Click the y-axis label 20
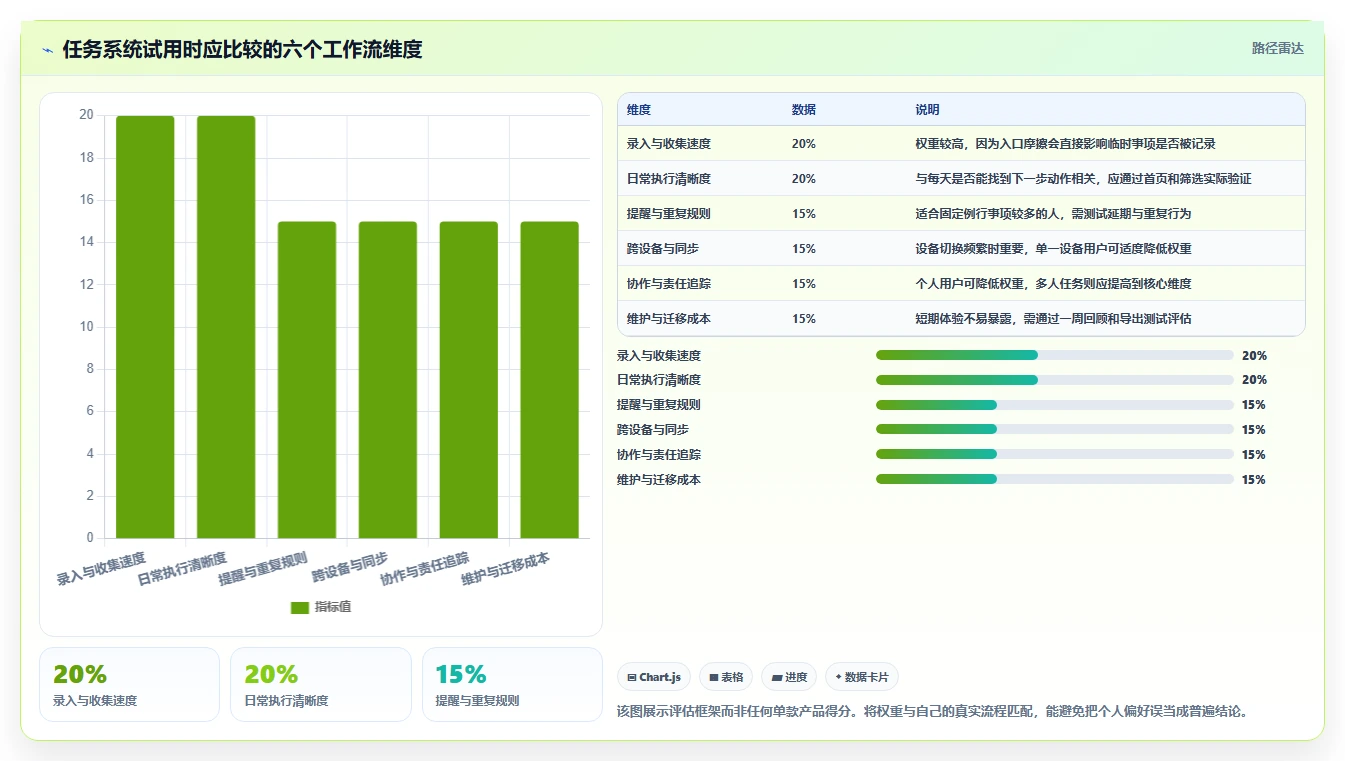This screenshot has height=761, width=1345. 87,115
